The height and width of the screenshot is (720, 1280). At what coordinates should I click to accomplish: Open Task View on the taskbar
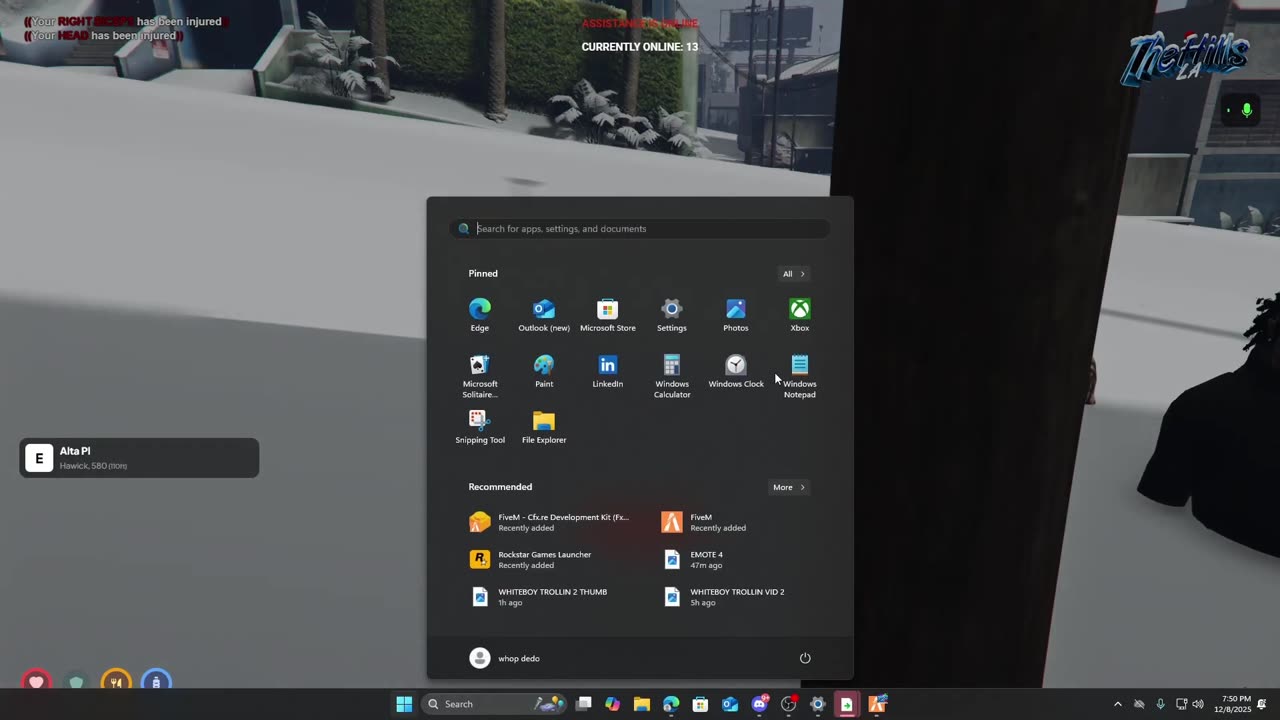pyautogui.click(x=584, y=704)
